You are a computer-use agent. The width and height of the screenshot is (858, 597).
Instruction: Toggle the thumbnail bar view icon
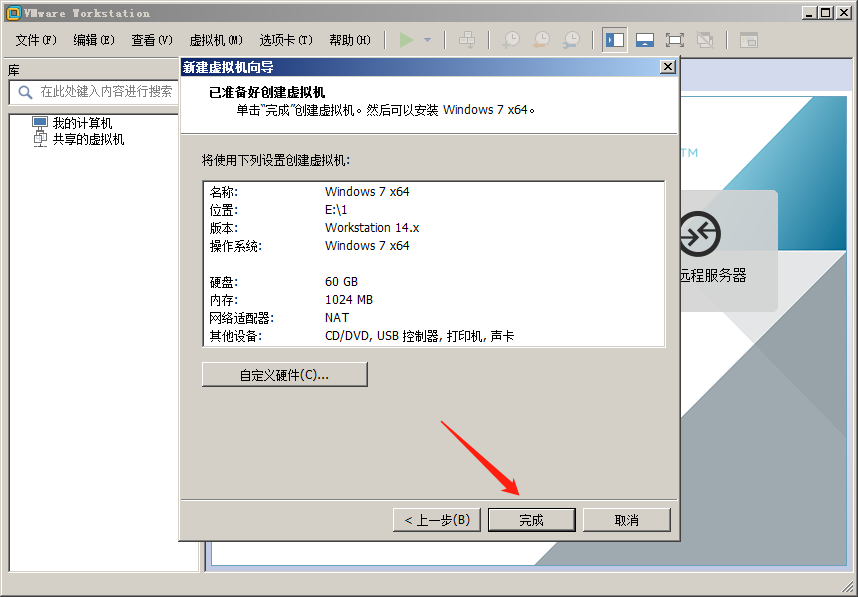tap(645, 40)
